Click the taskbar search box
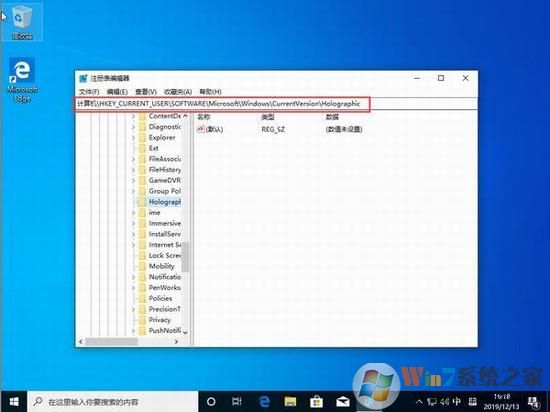 coord(113,401)
